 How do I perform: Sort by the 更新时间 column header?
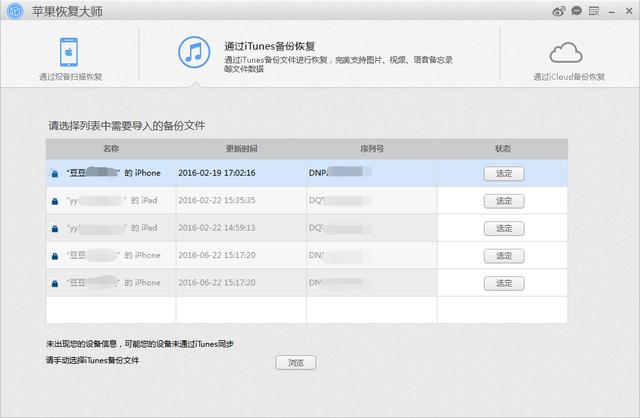pyautogui.click(x=241, y=149)
